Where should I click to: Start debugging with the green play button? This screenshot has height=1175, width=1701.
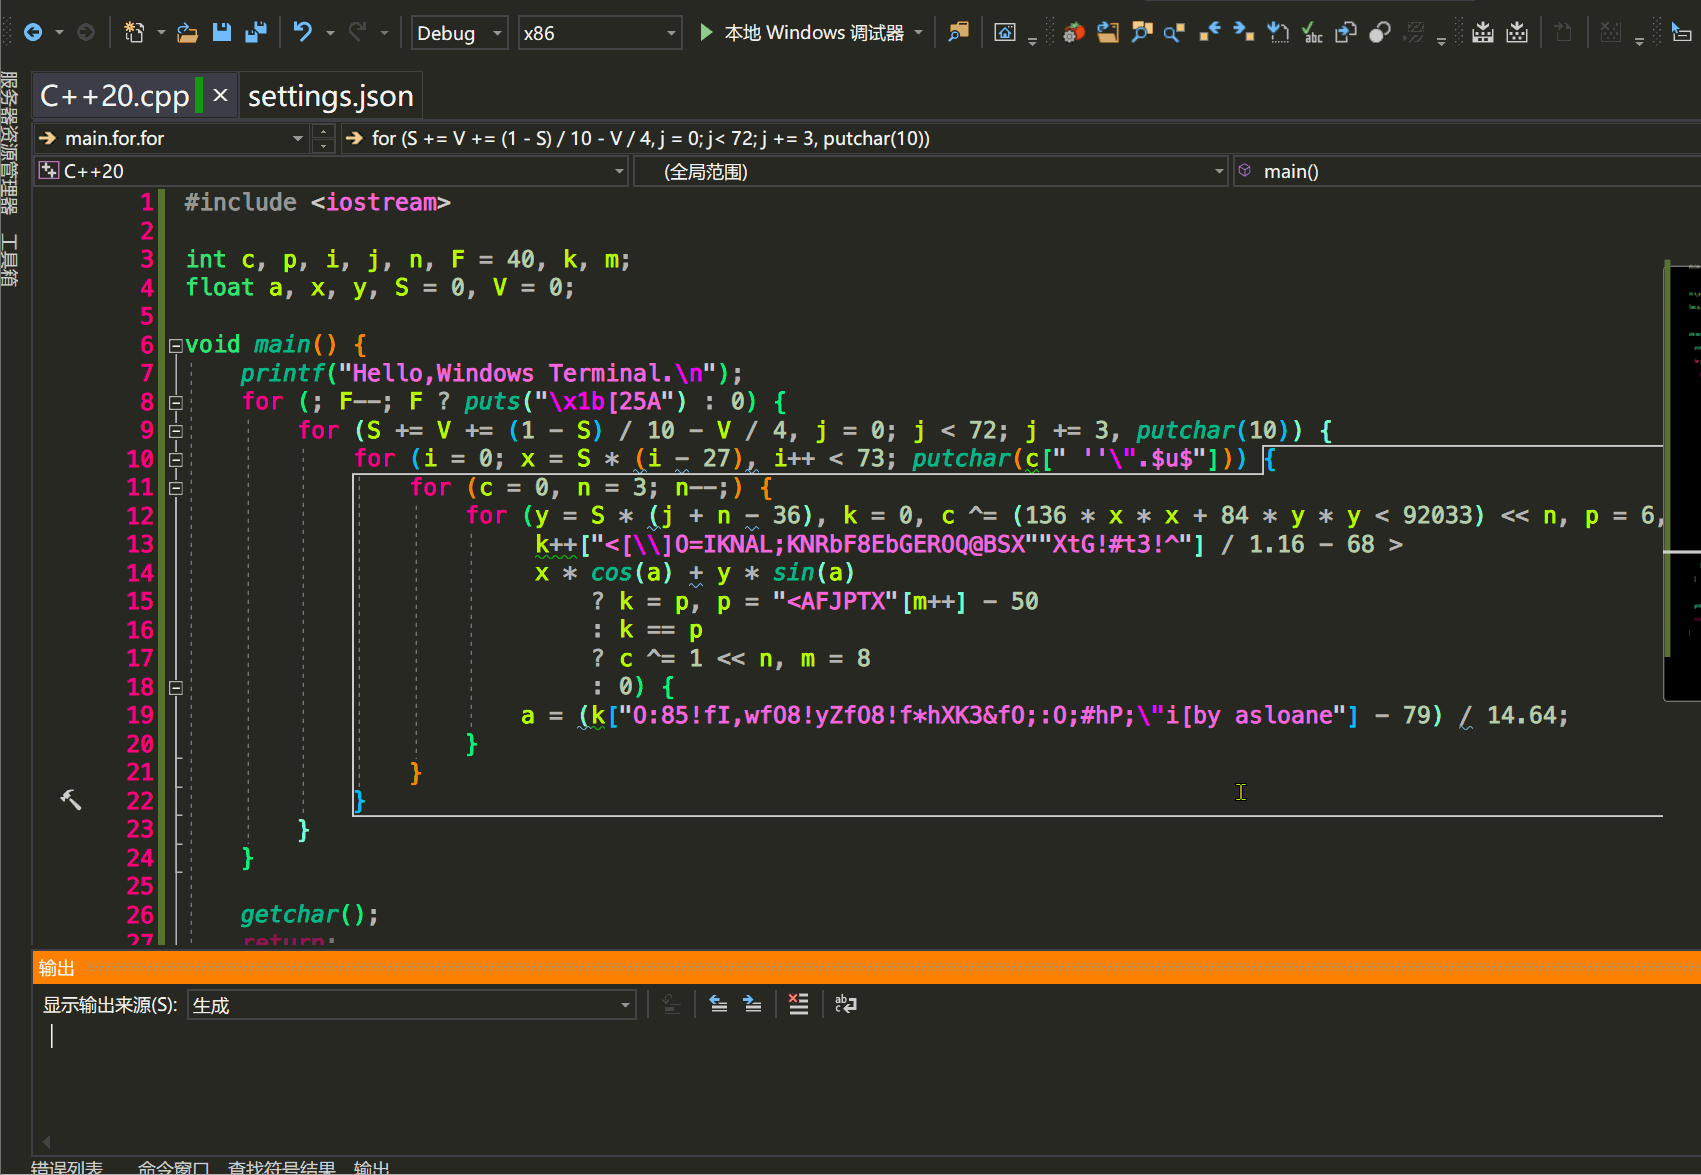pyautogui.click(x=706, y=33)
